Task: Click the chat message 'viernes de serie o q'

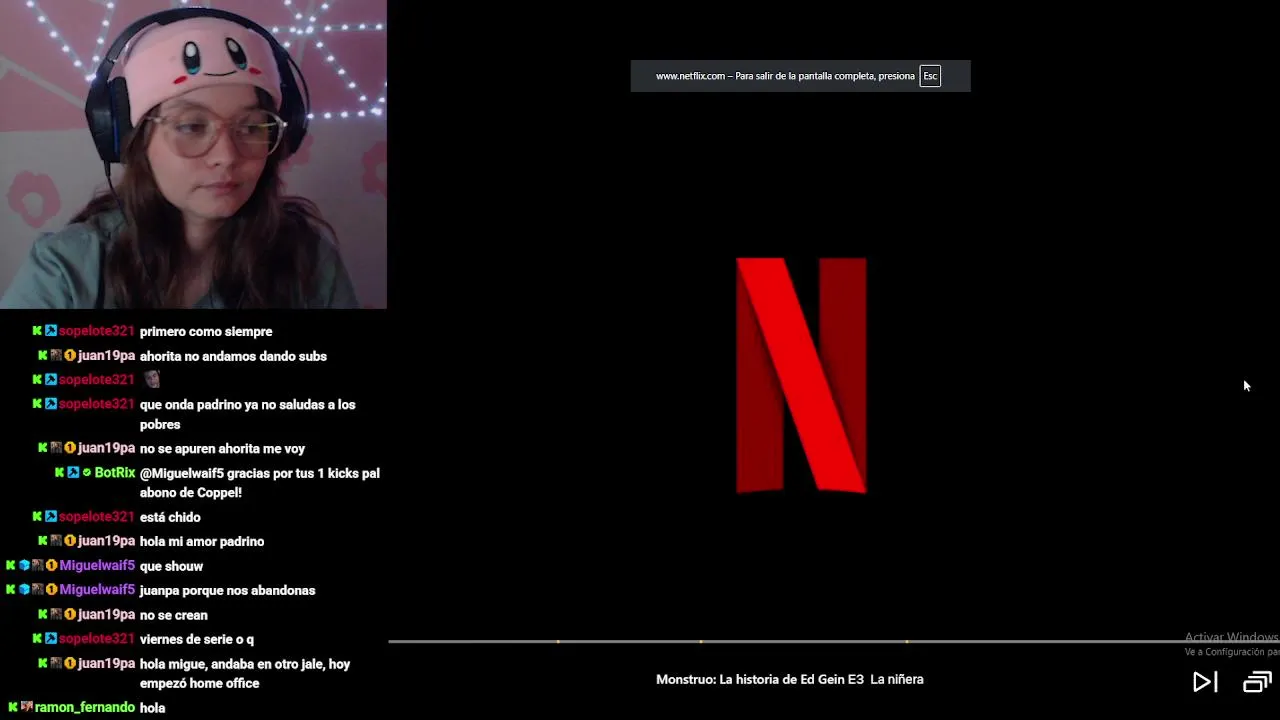Action: [x=197, y=639]
